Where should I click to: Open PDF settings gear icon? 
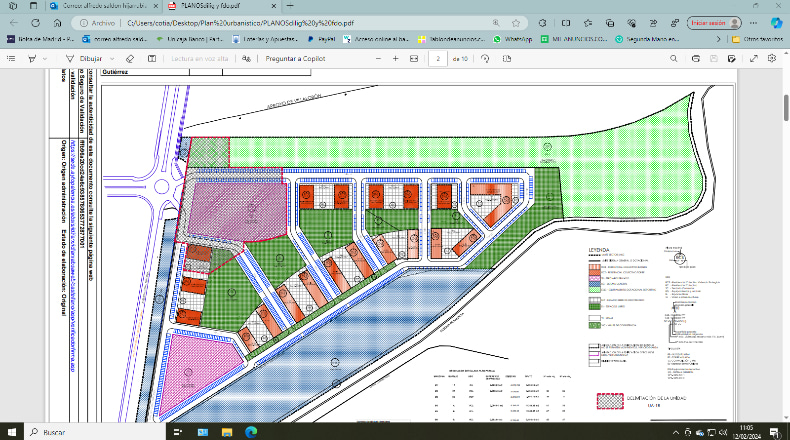[772, 58]
